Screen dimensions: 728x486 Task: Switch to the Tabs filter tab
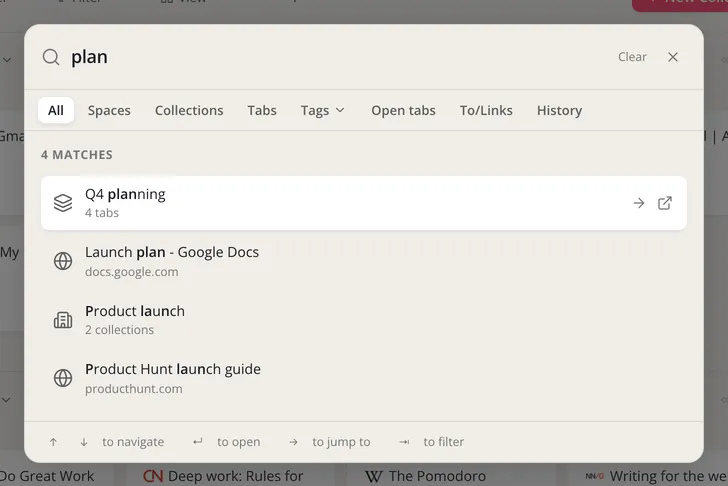262,110
